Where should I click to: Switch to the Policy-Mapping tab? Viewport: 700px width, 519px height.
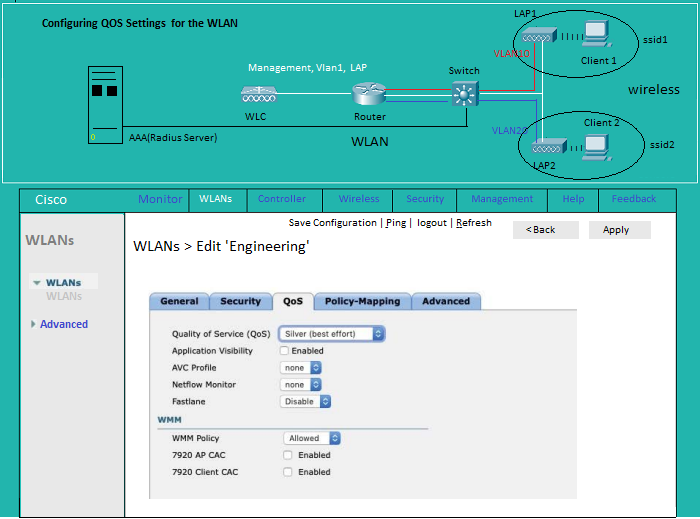[x=362, y=301]
